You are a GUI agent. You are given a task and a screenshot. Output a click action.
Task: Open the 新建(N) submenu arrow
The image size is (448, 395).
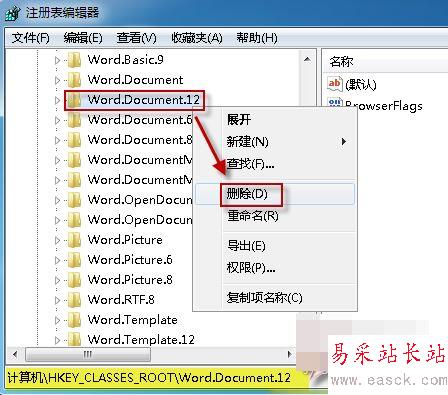coord(344,142)
